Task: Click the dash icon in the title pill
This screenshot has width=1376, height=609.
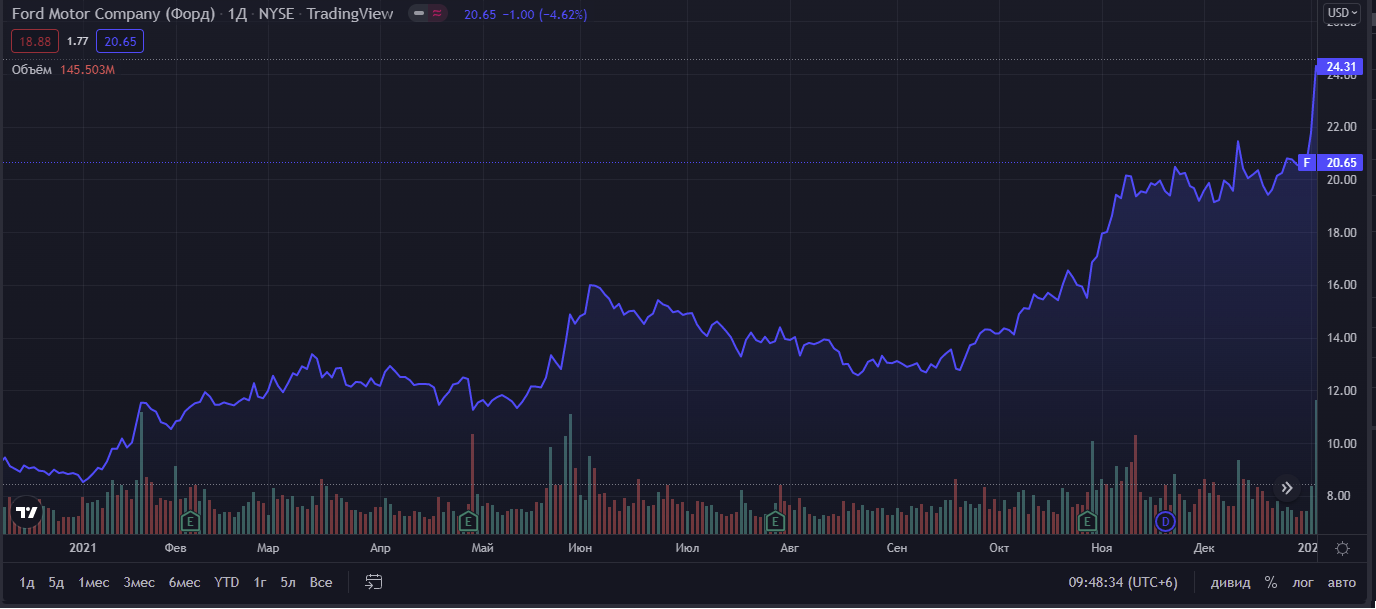Action: coord(420,15)
